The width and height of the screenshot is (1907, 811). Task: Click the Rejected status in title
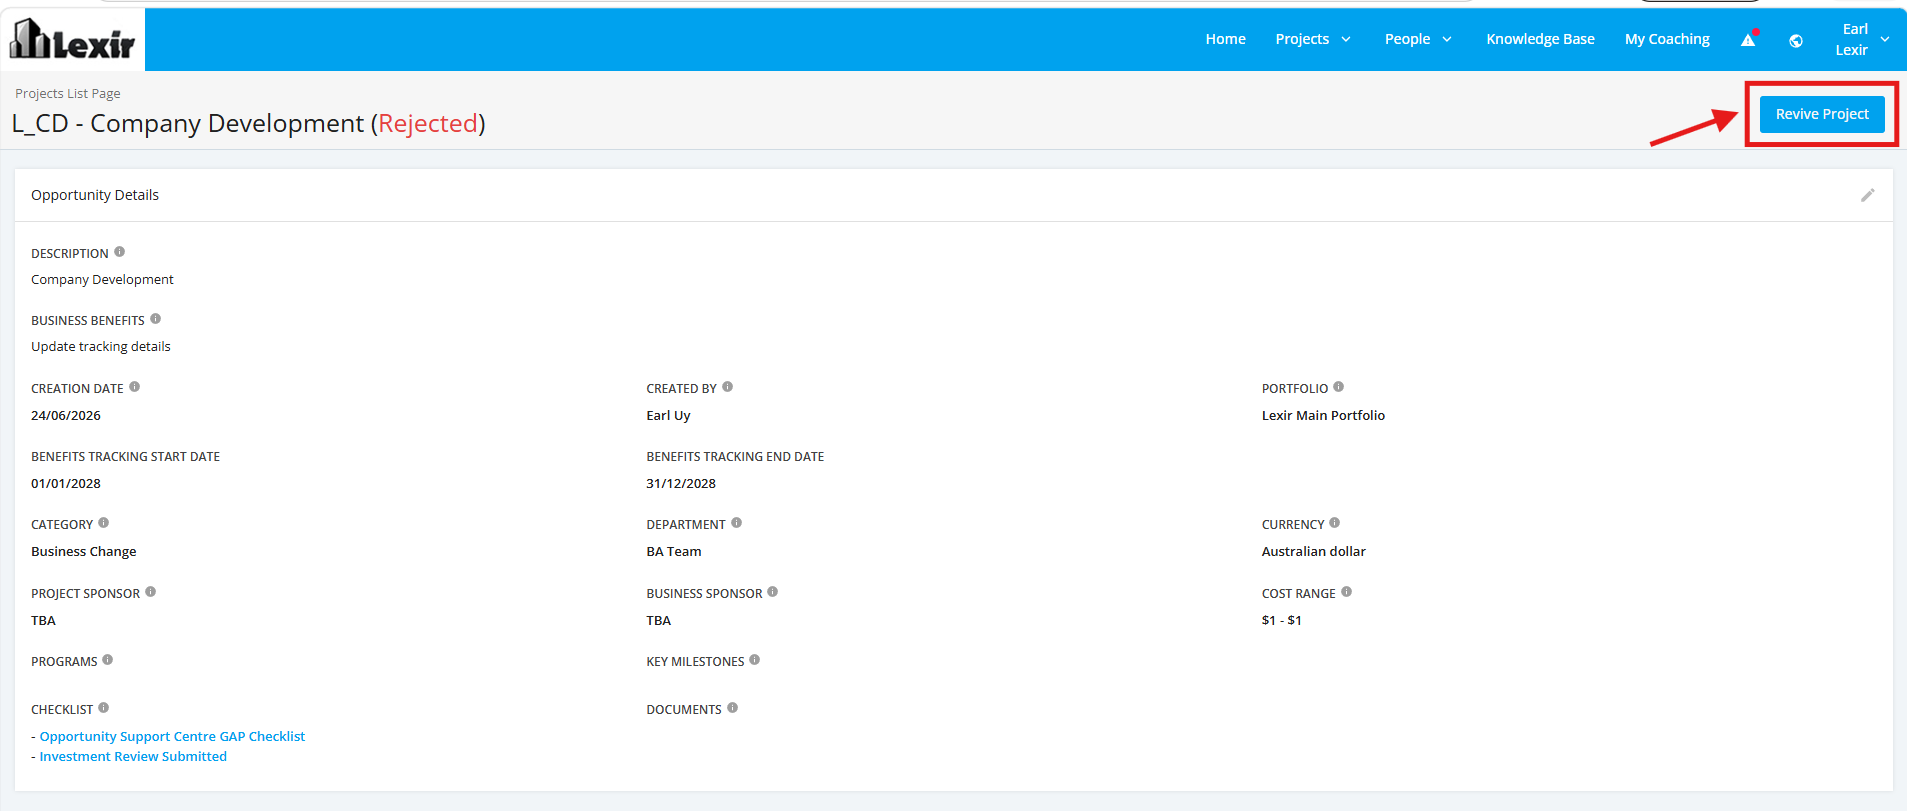428,123
